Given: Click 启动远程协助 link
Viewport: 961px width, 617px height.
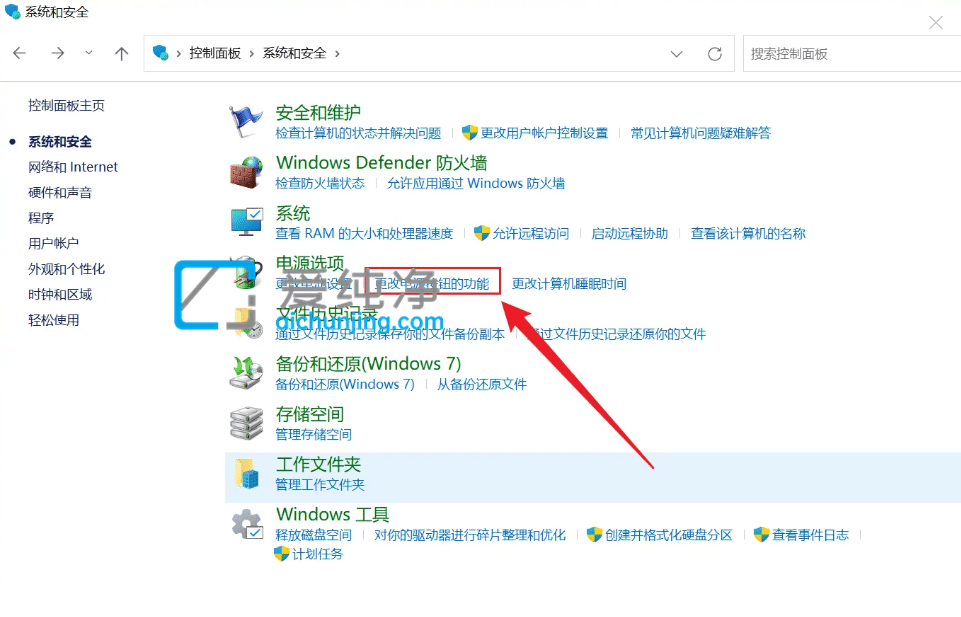Looking at the screenshot, I should pyautogui.click(x=629, y=233).
